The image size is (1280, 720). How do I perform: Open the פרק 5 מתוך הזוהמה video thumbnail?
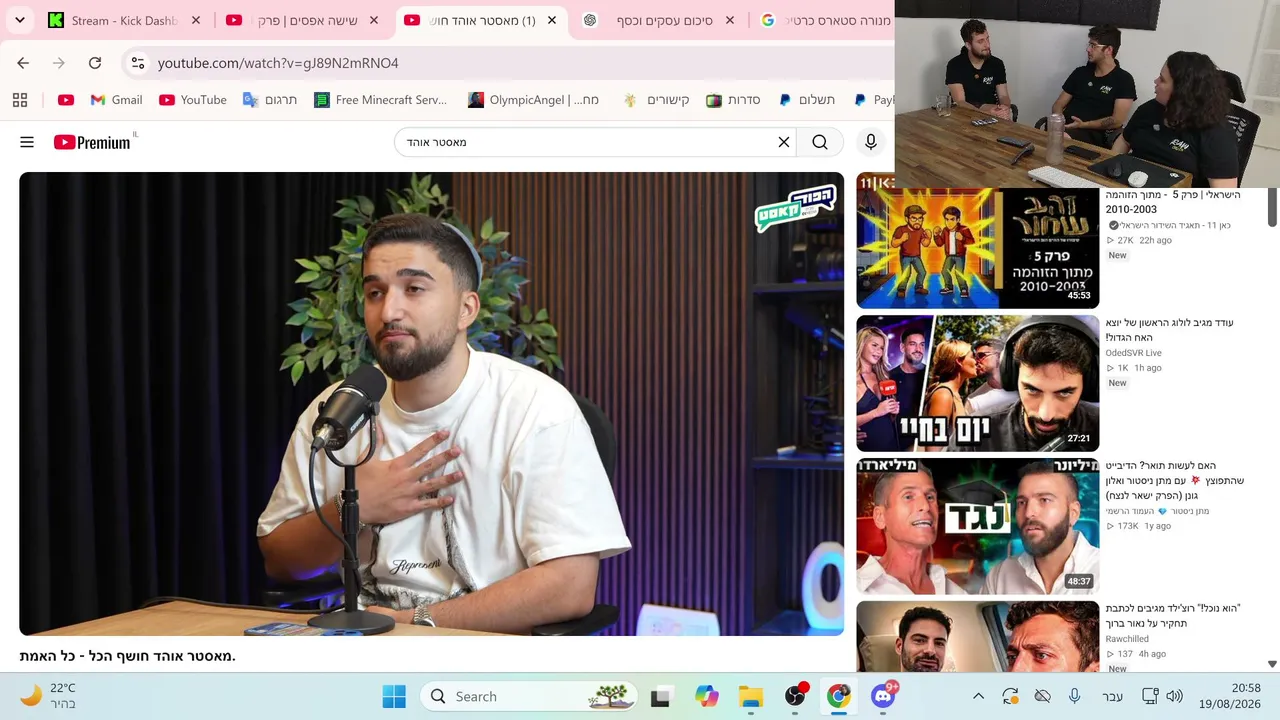[x=977, y=248]
